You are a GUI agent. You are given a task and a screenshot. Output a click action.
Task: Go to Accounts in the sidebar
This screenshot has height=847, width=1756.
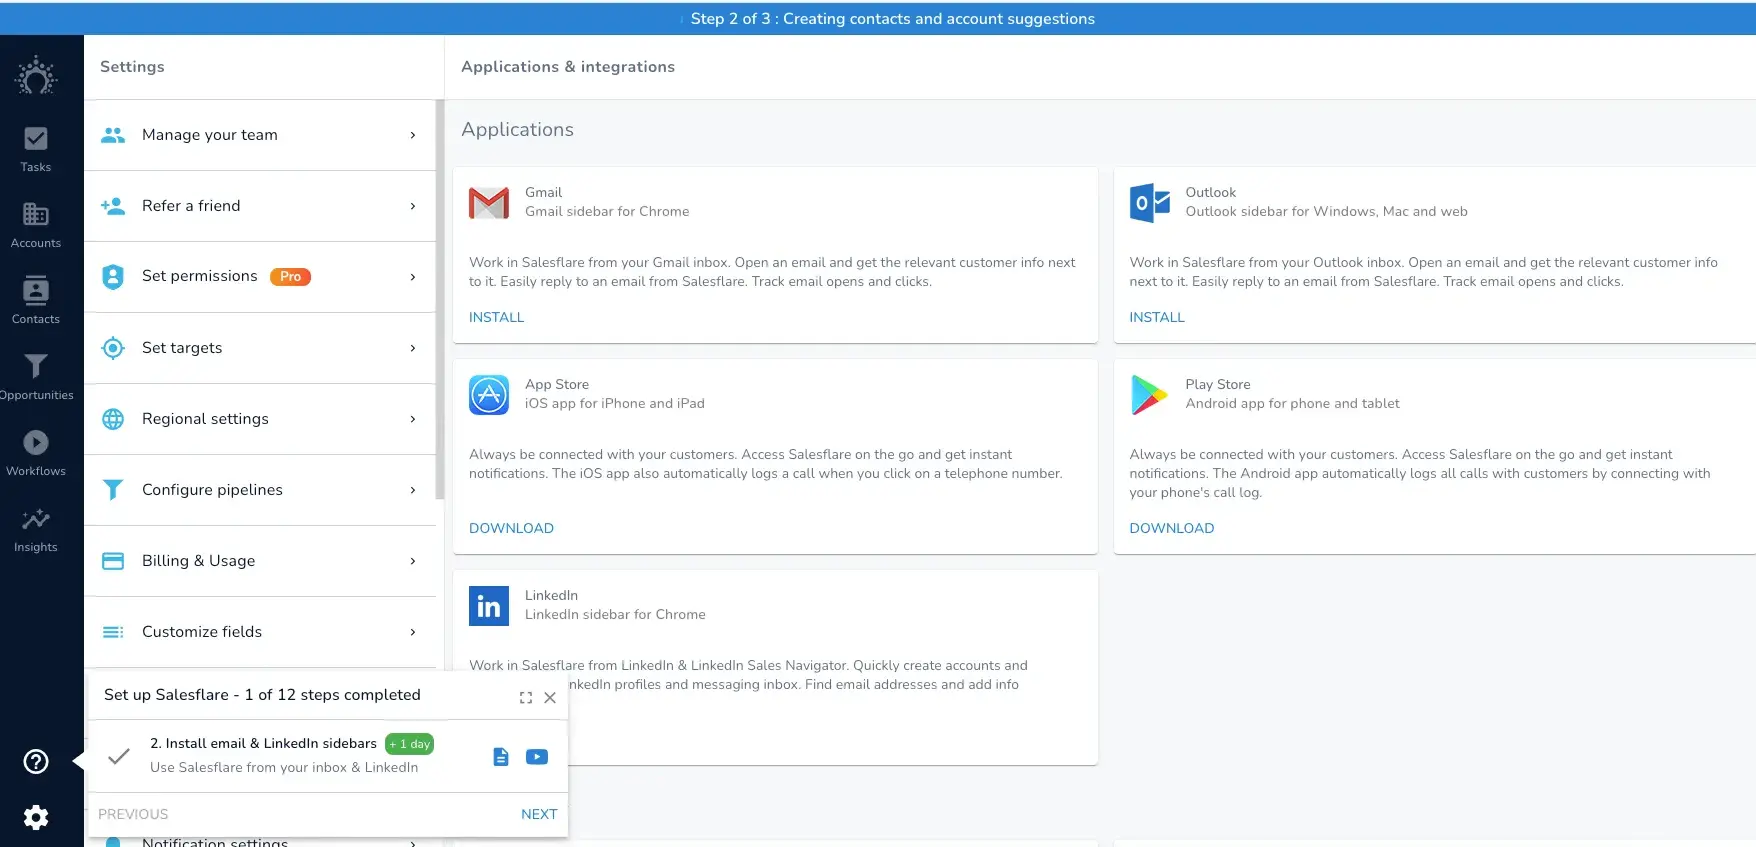click(x=36, y=224)
